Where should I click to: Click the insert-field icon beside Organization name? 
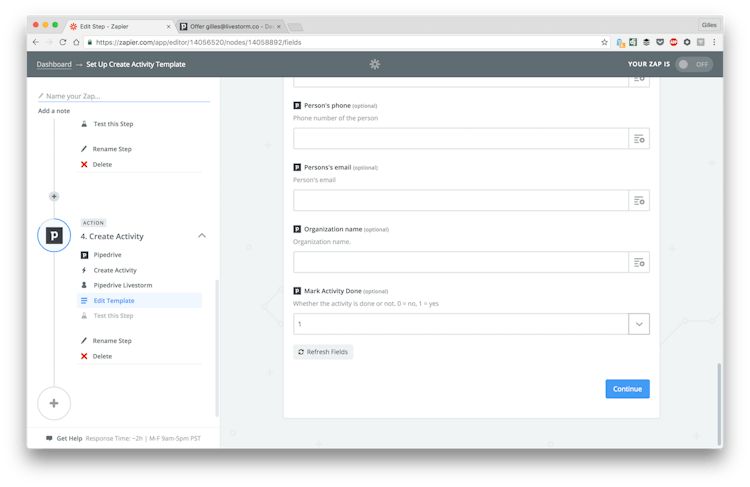click(638, 263)
